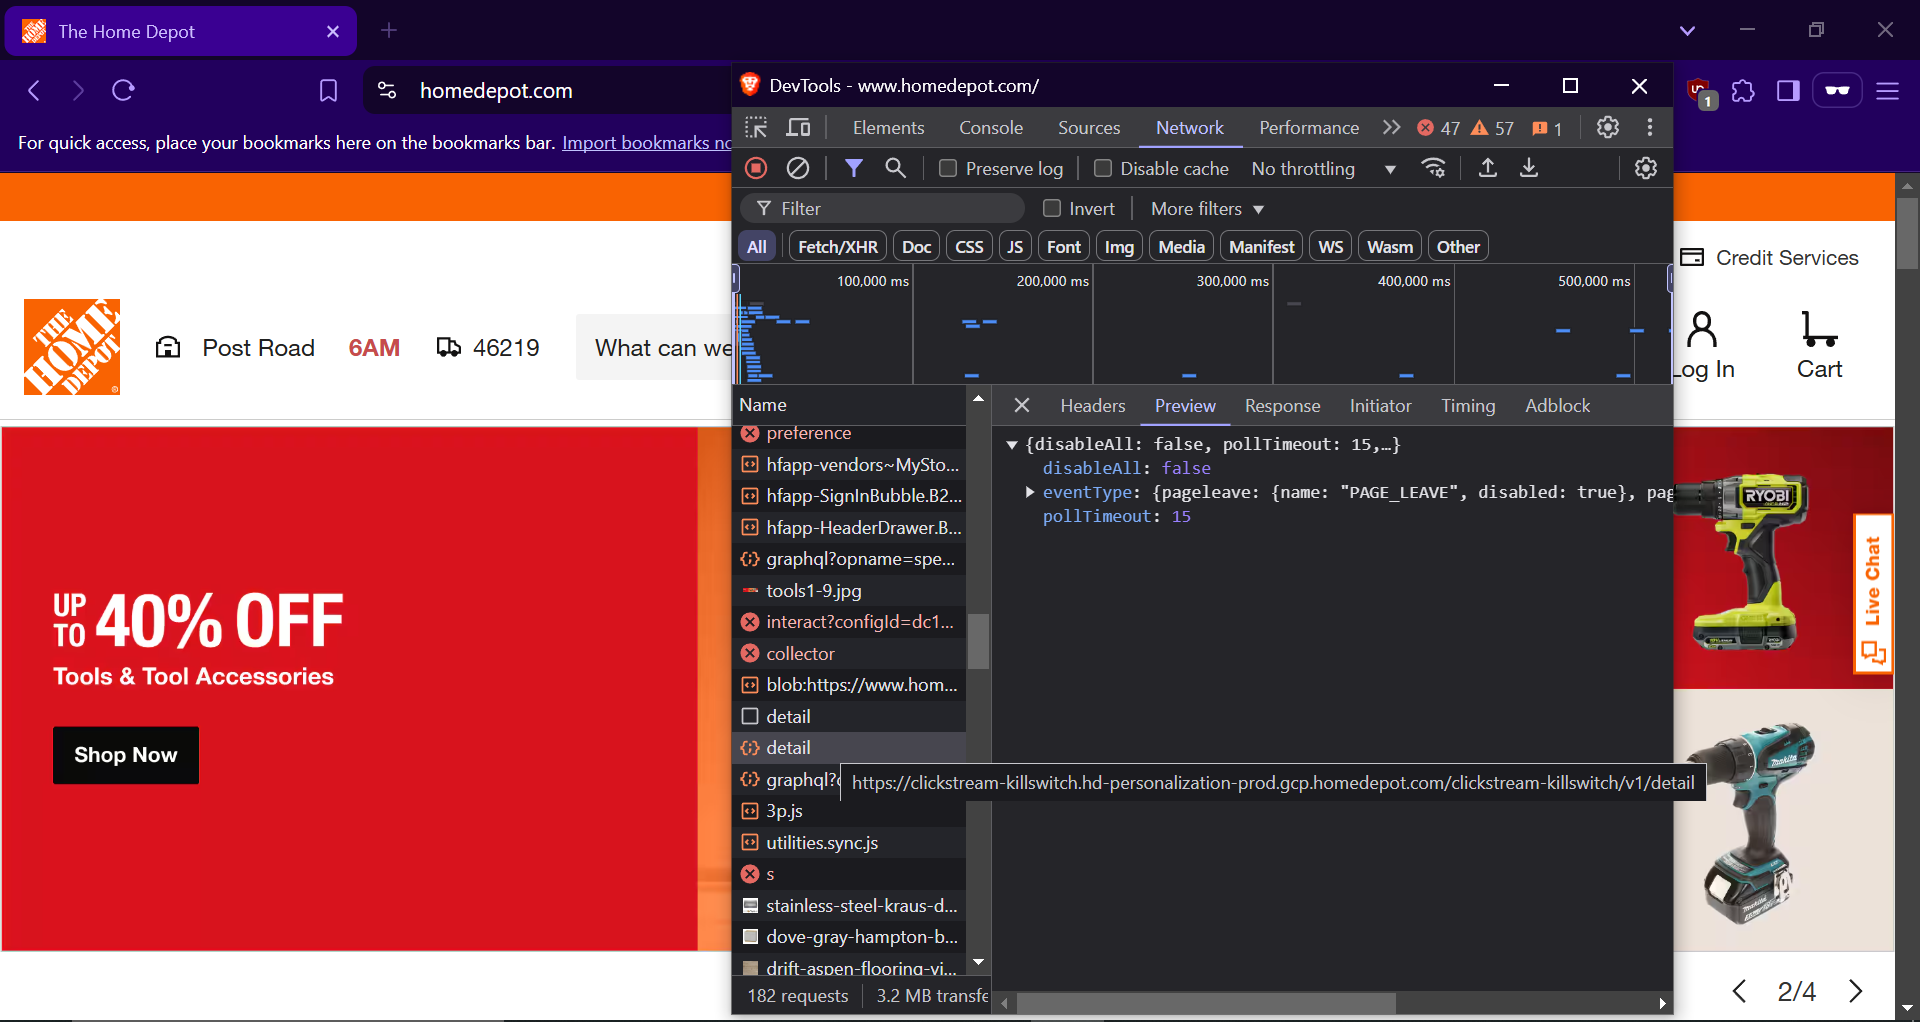Enable the Disable cache checkbox

1103,168
